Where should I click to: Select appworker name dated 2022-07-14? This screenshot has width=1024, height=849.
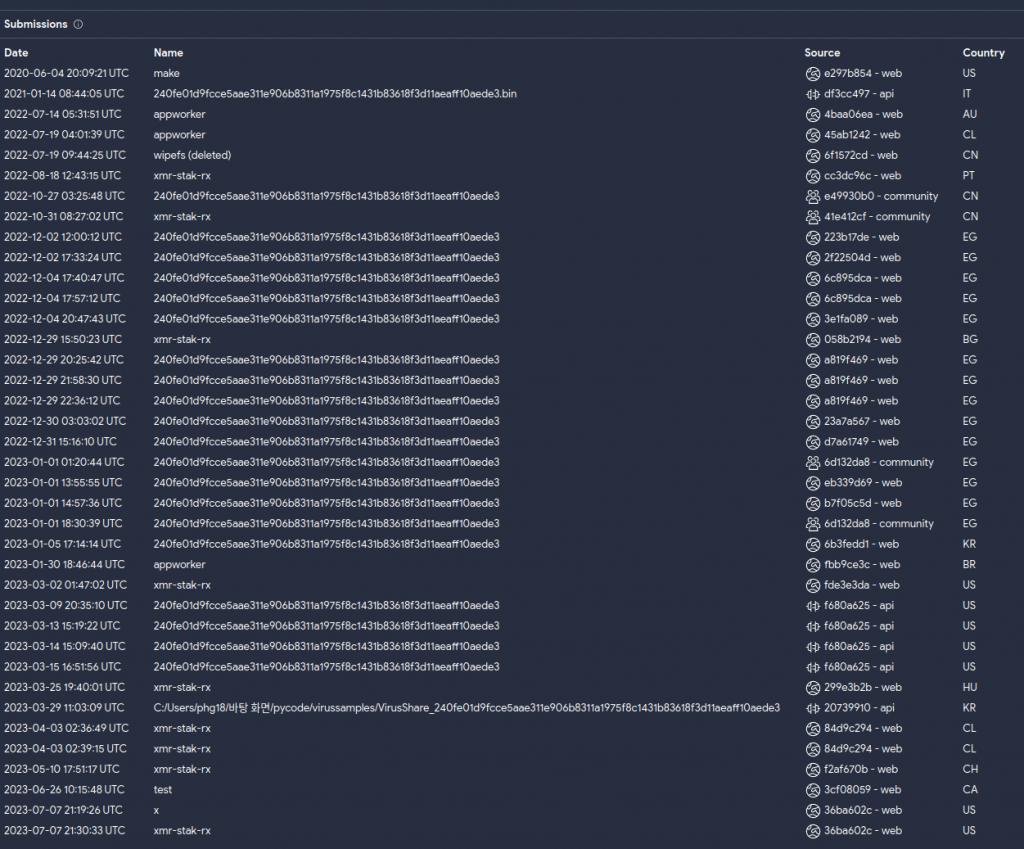pos(180,114)
